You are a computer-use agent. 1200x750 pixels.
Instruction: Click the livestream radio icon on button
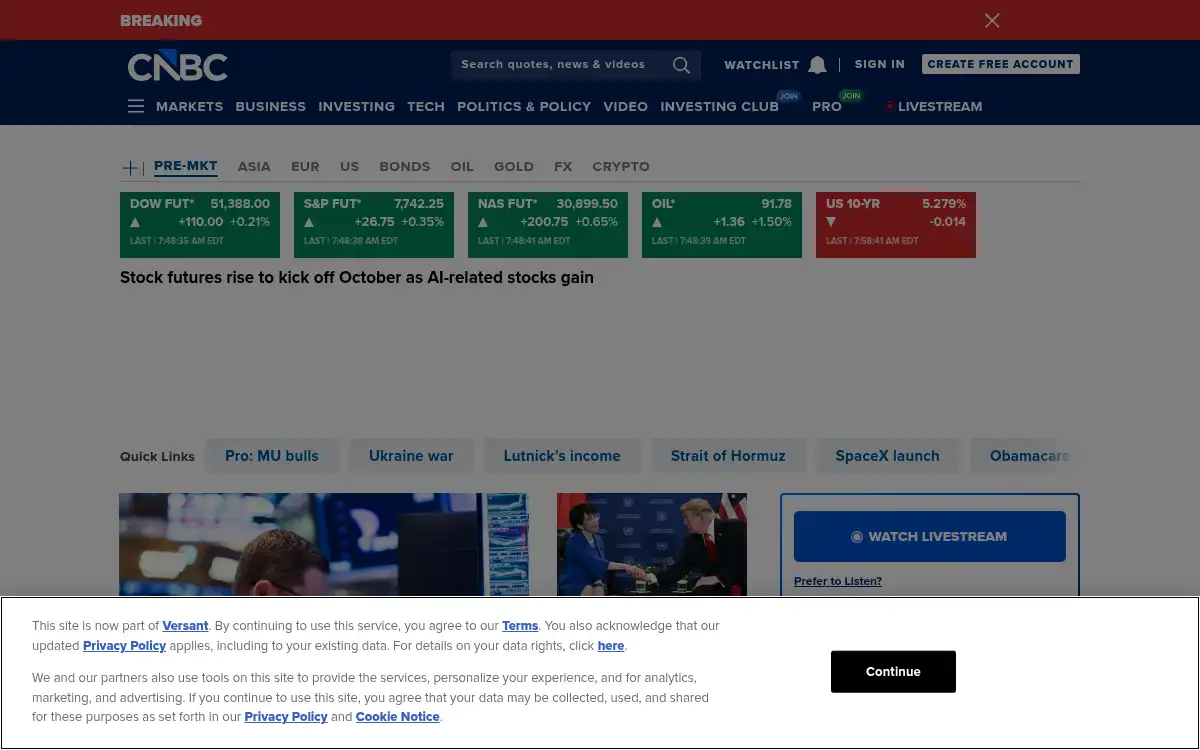coord(856,537)
